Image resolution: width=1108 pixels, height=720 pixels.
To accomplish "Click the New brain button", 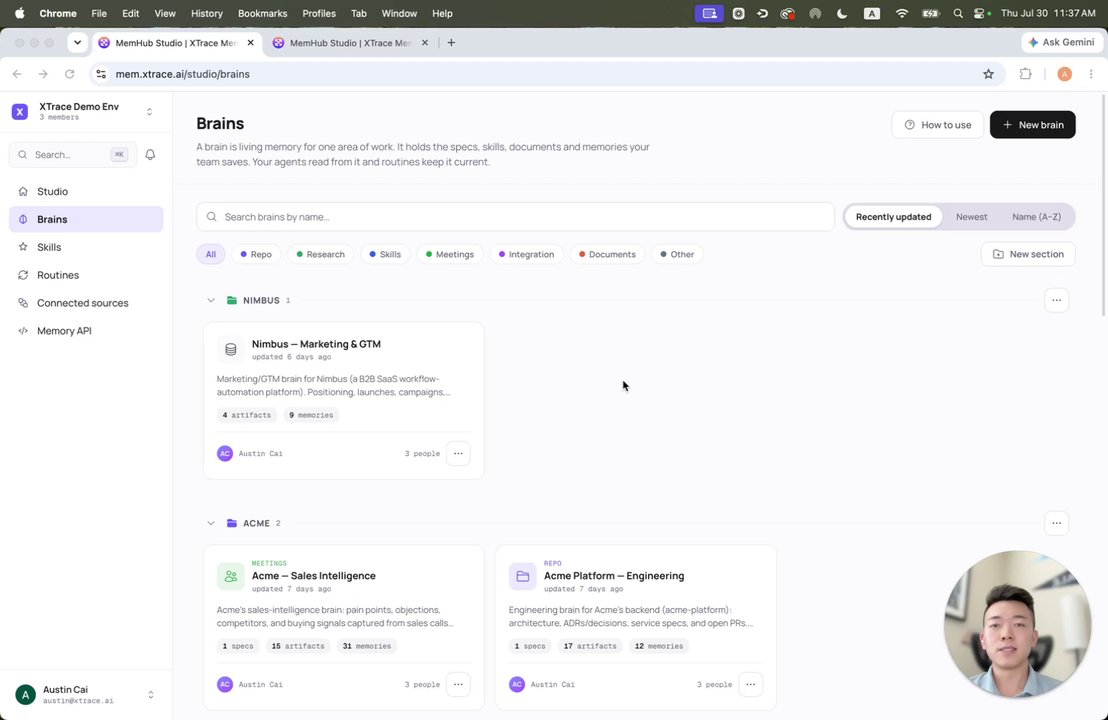I will click(x=1032, y=124).
